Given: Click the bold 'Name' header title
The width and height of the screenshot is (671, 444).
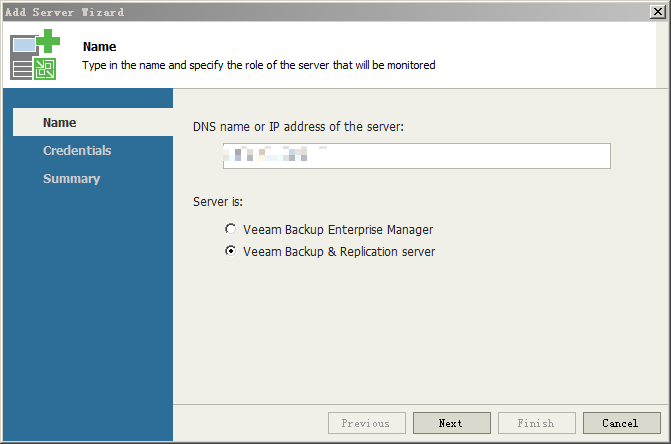Looking at the screenshot, I should click(99, 46).
